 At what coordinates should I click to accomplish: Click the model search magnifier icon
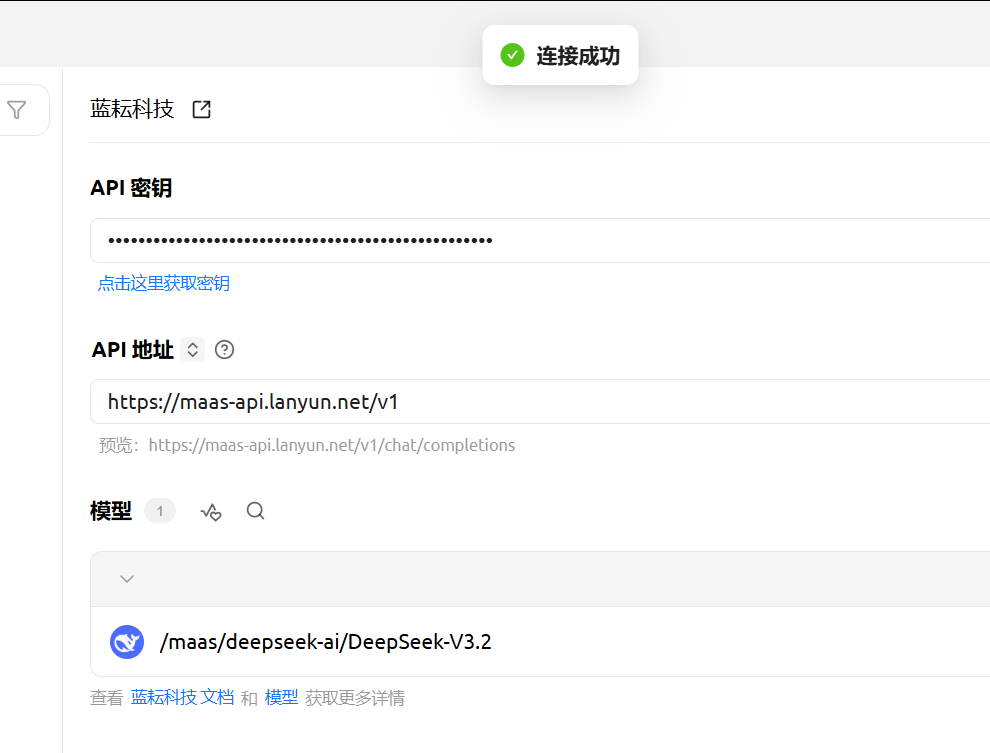pos(255,511)
